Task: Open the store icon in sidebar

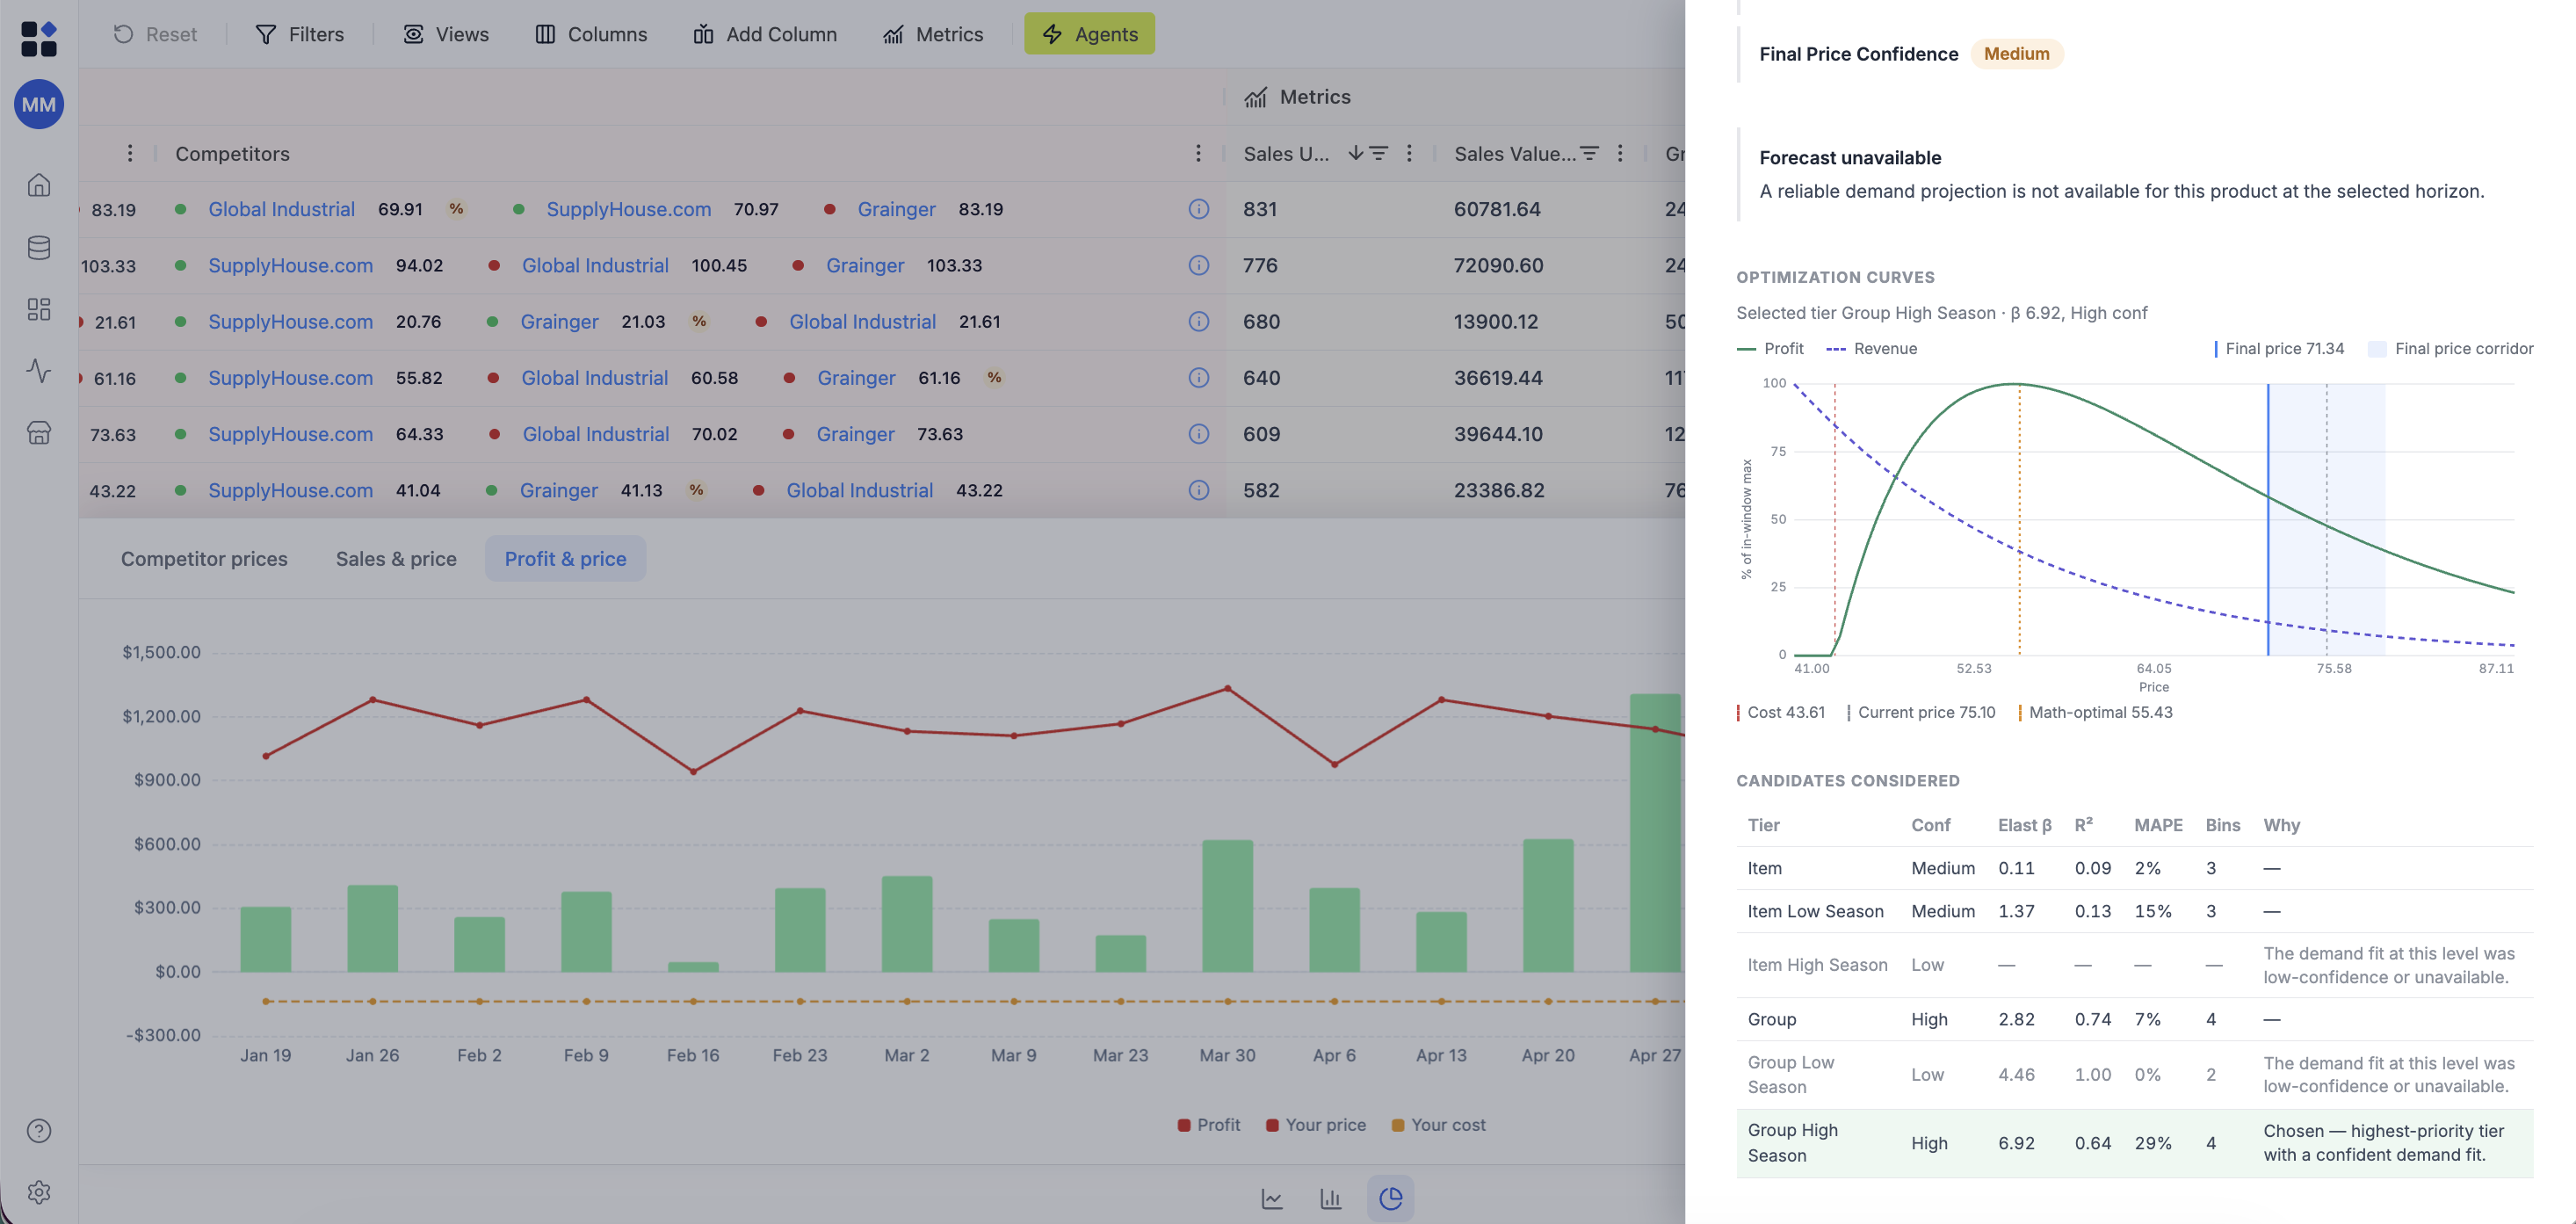Action: tap(39, 433)
